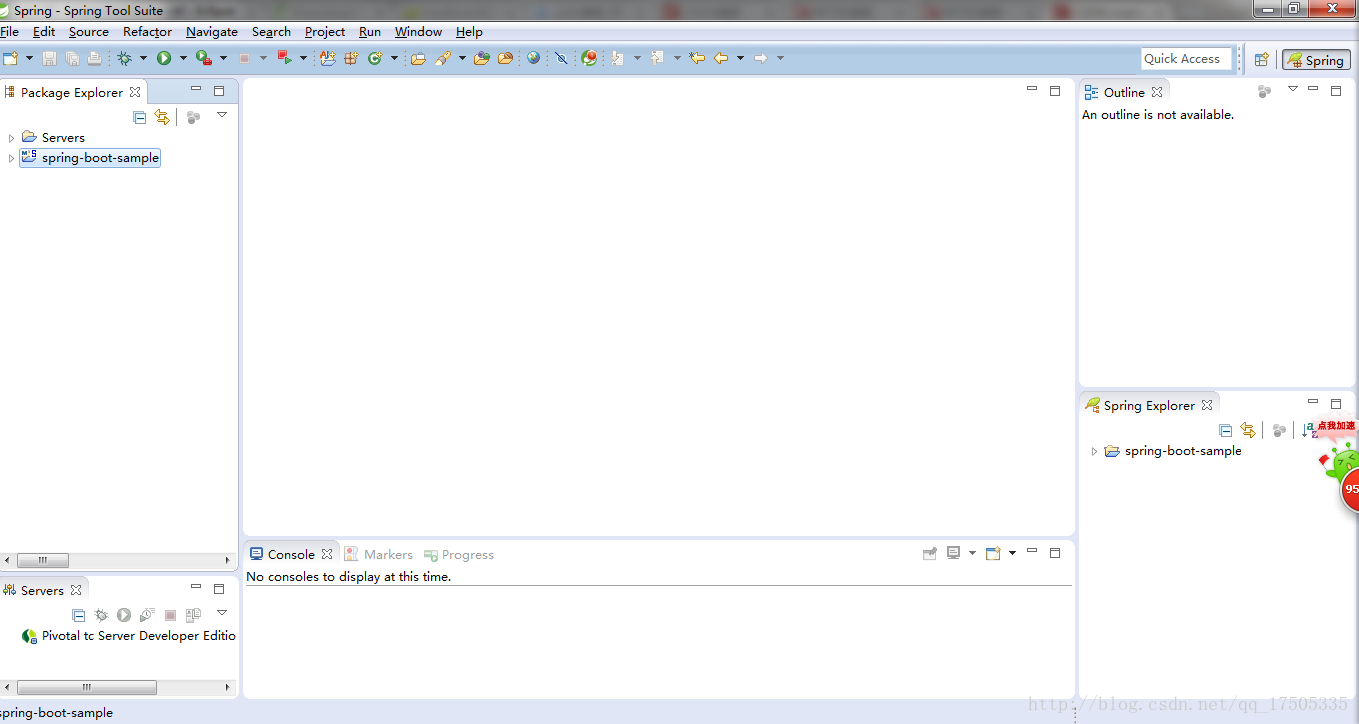Open the File menu

pyautogui.click(x=9, y=32)
